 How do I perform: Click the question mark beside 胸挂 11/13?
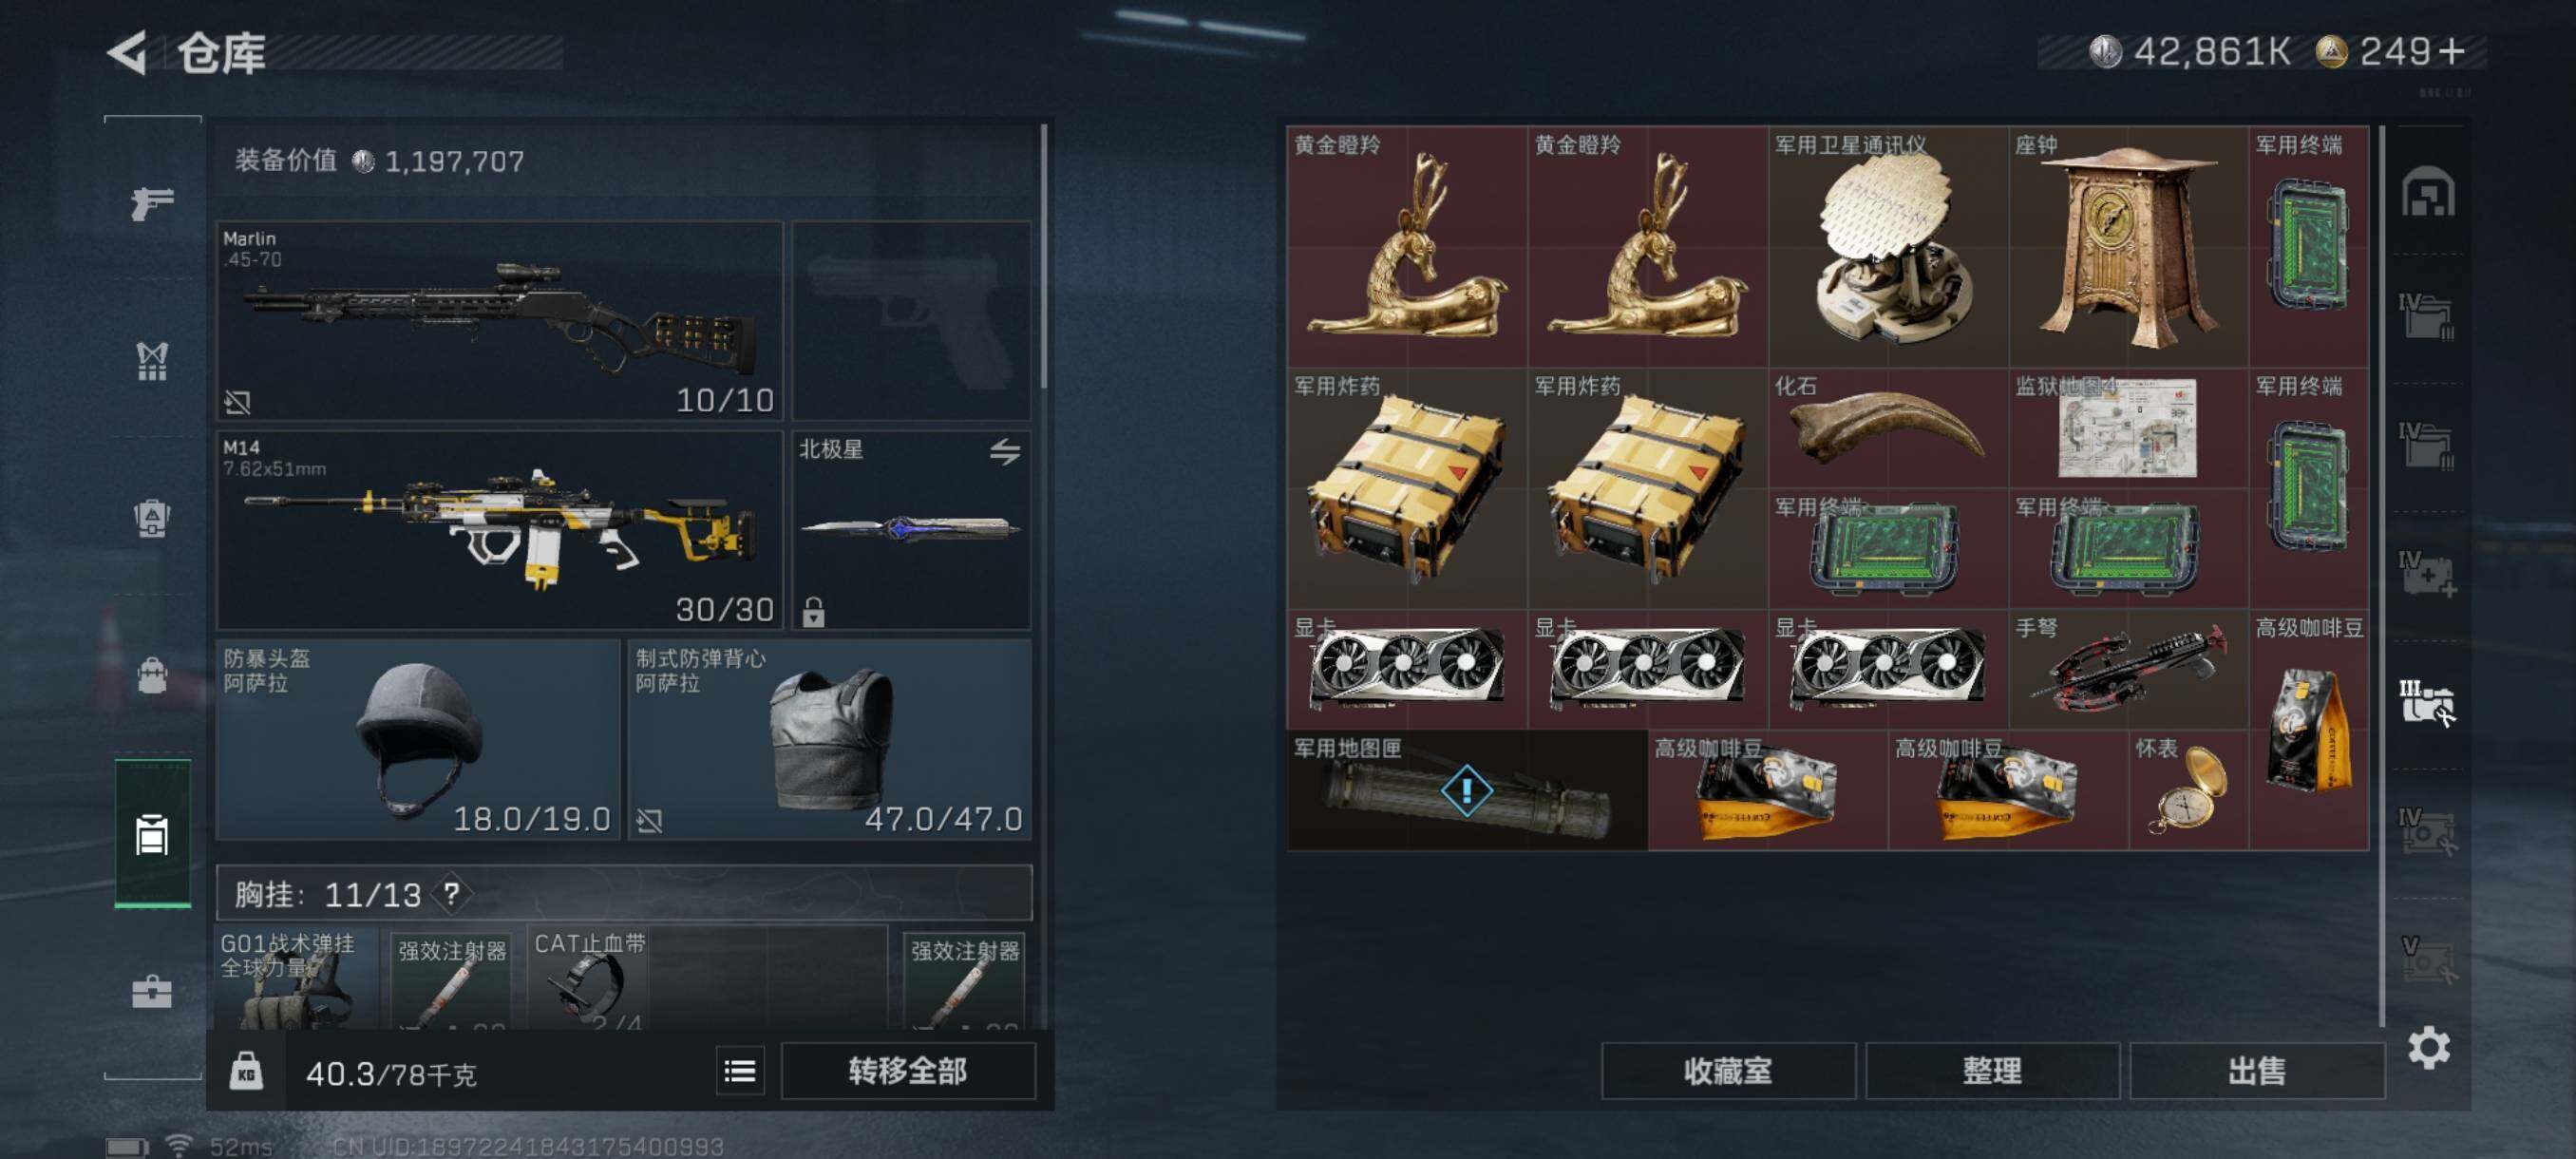point(452,893)
